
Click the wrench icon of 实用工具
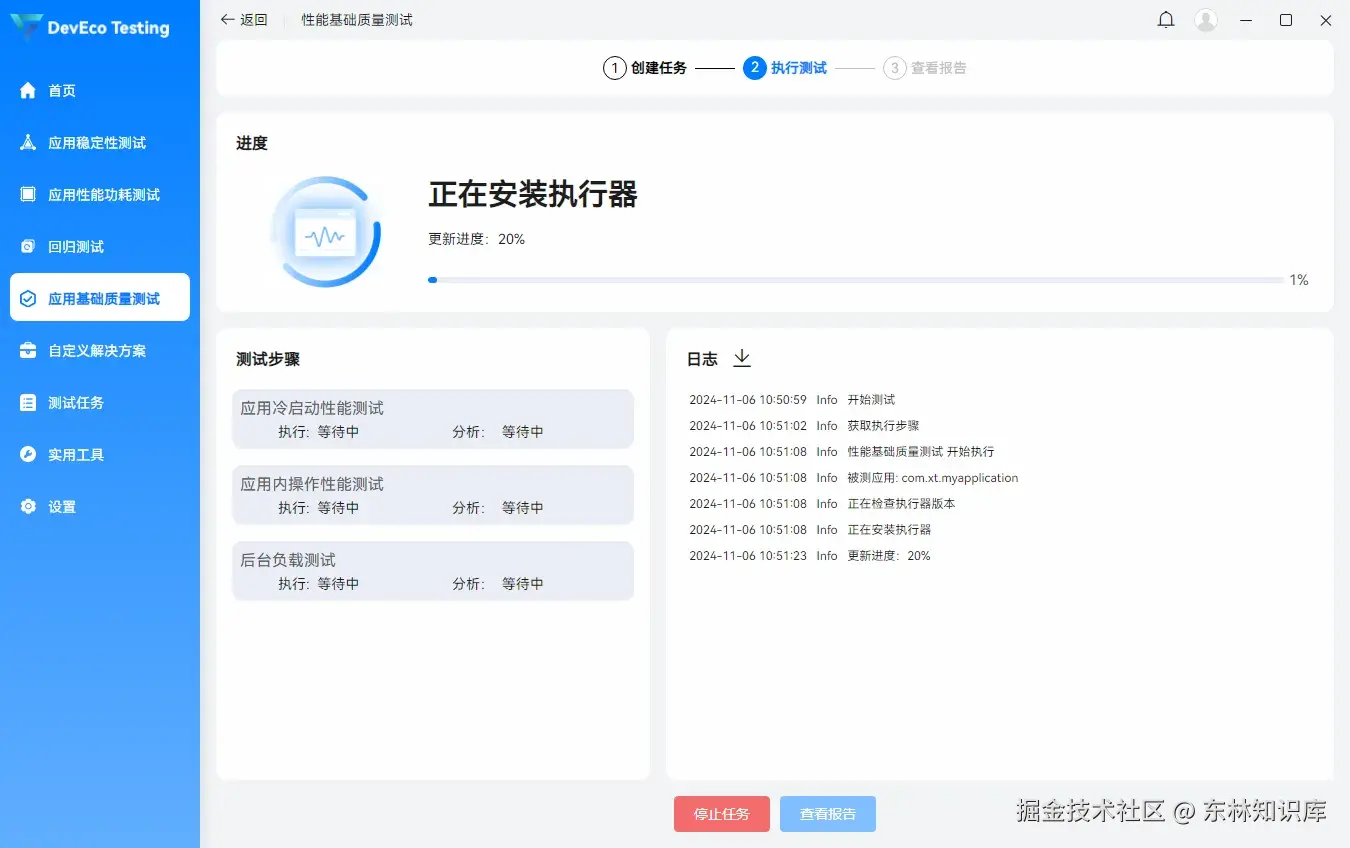tap(28, 455)
